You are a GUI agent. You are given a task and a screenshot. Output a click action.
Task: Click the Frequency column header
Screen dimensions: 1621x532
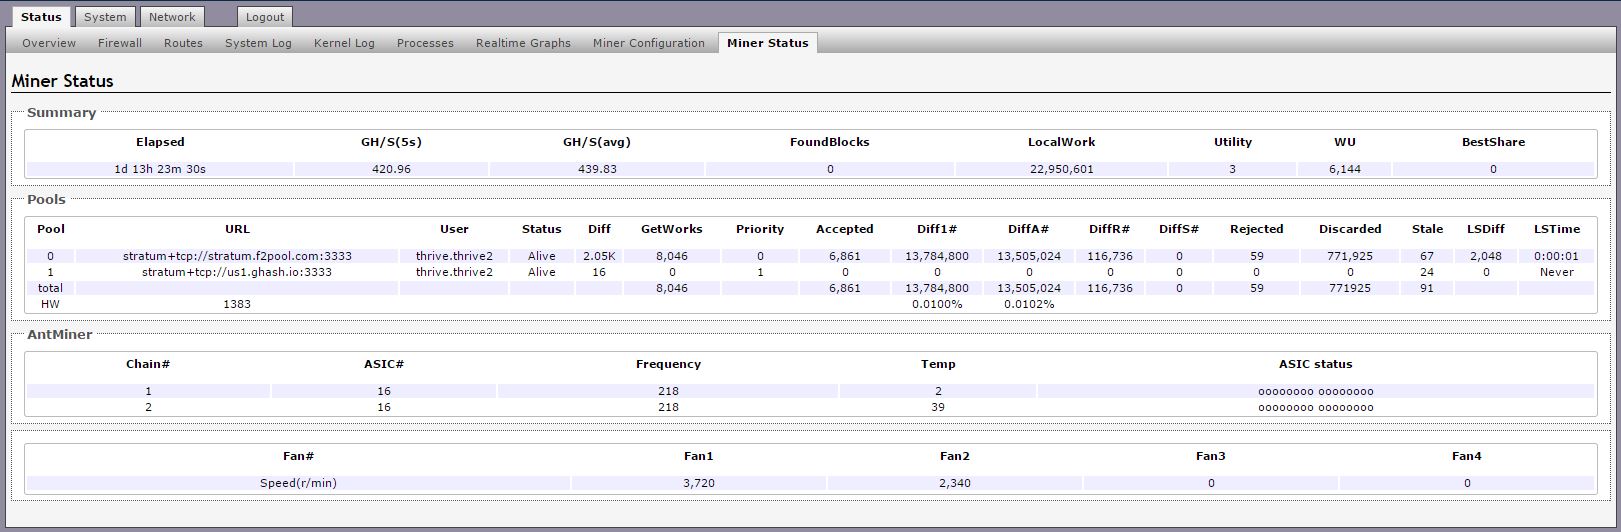click(668, 364)
